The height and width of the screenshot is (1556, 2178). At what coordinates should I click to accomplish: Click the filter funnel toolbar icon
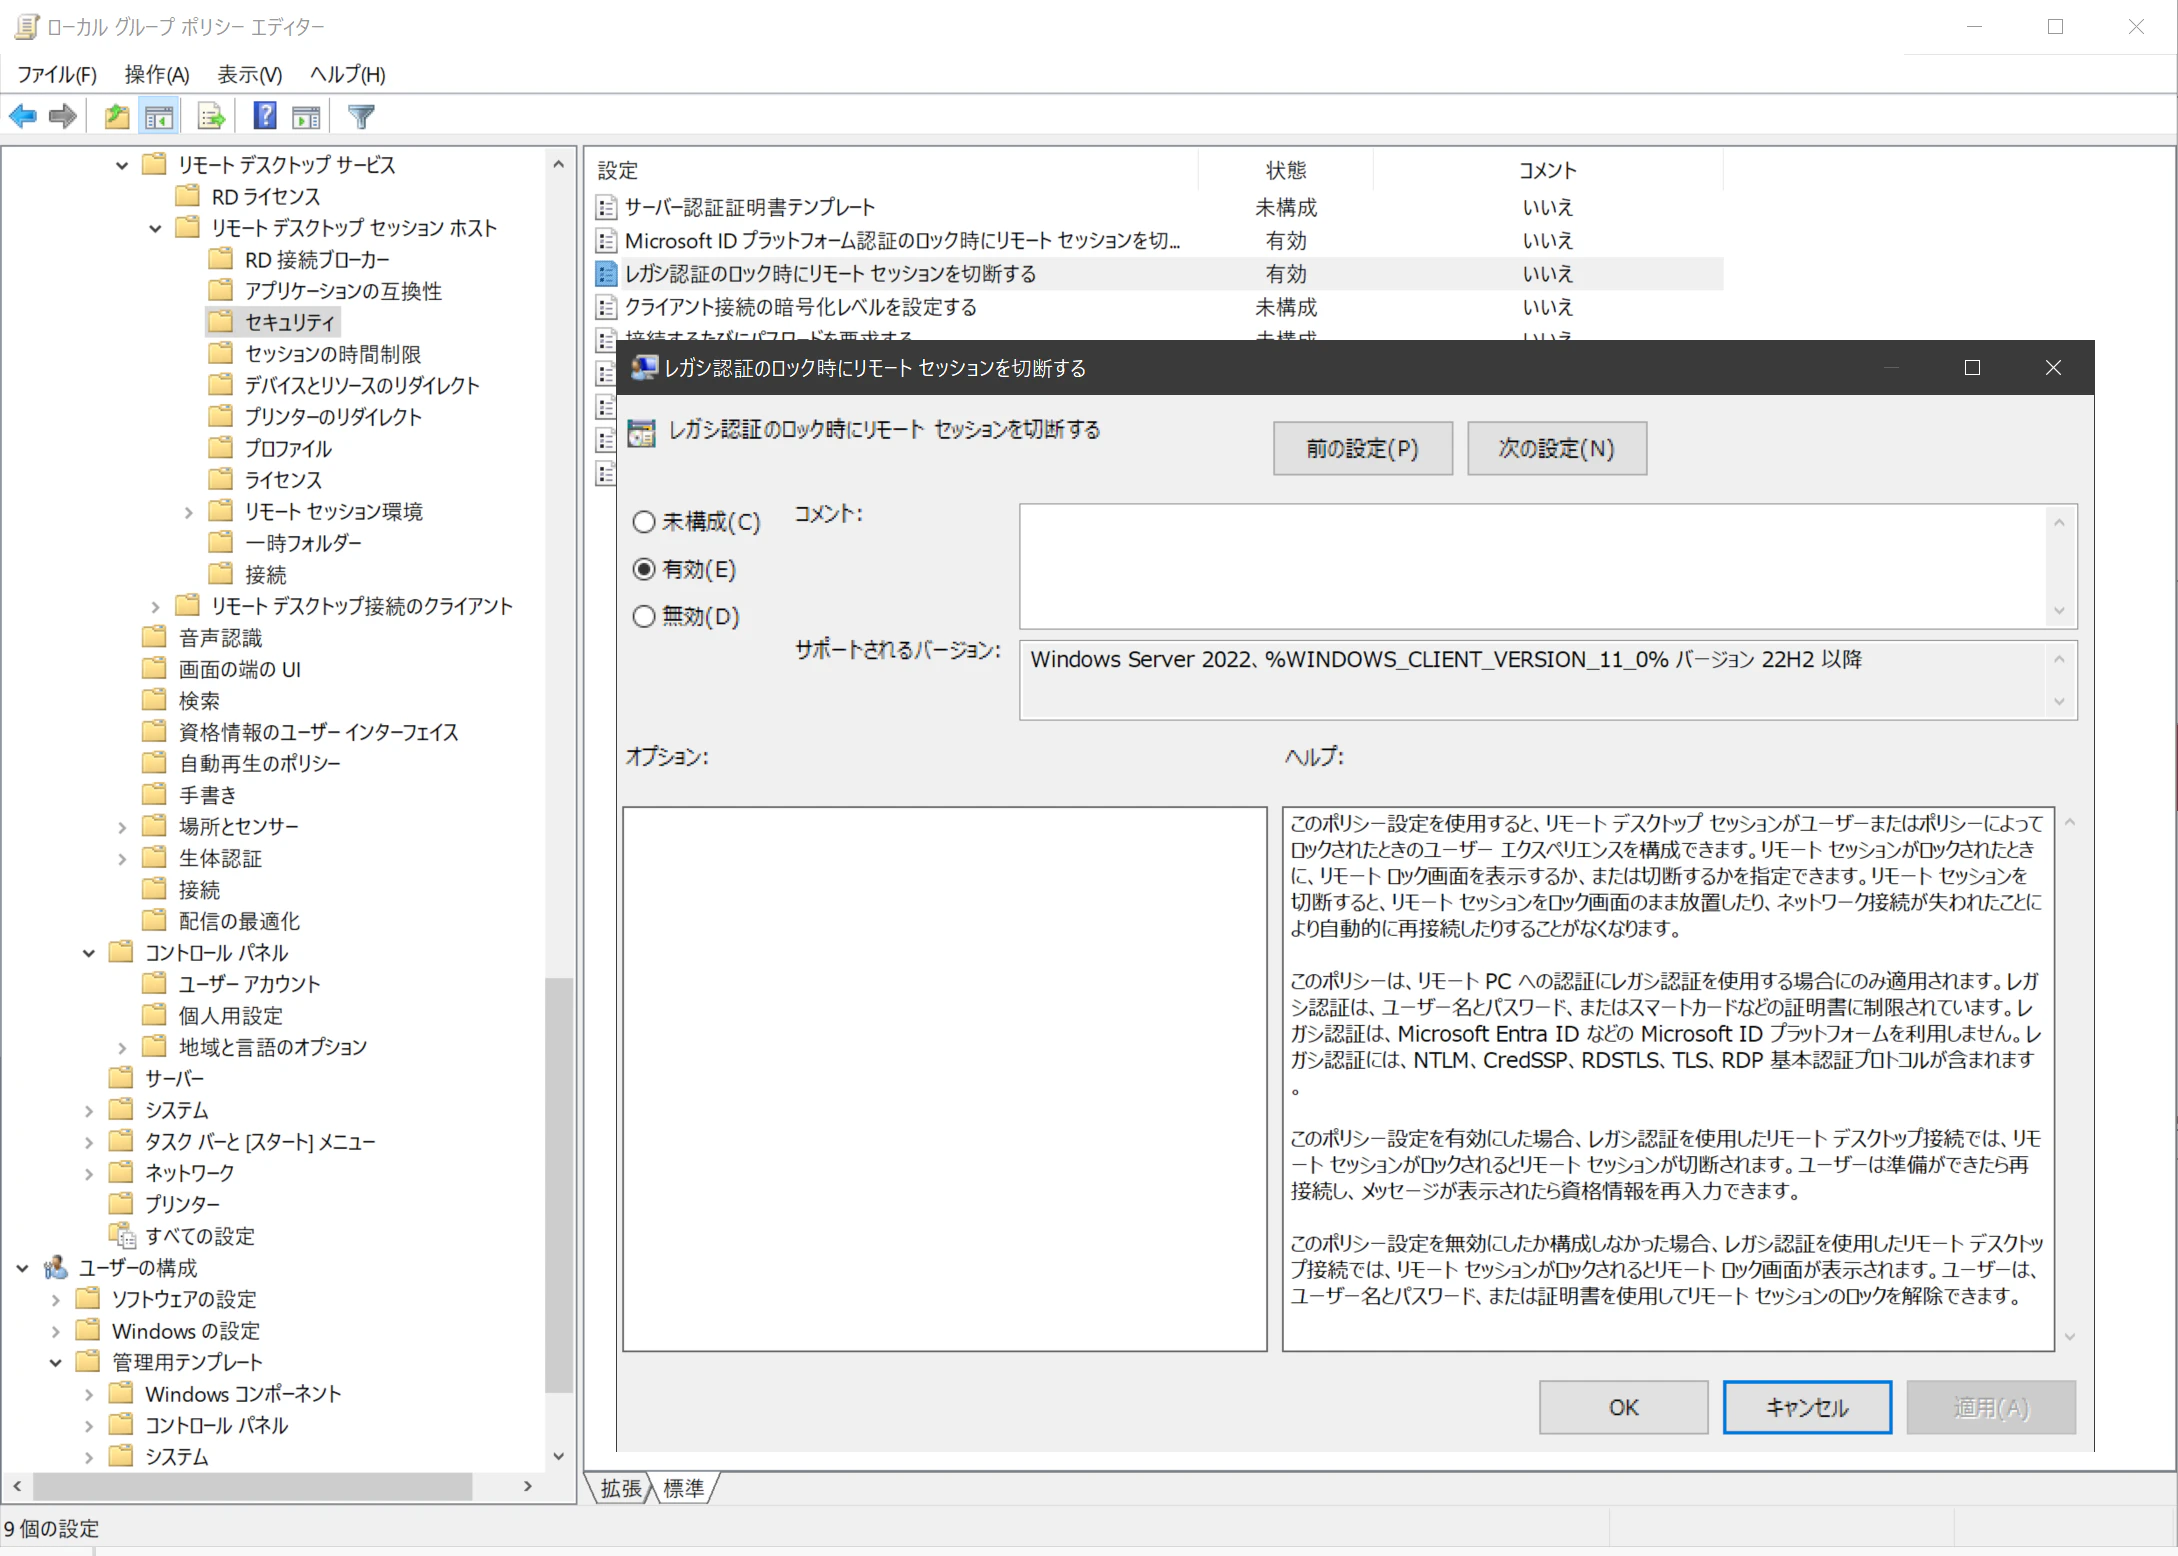point(361,117)
